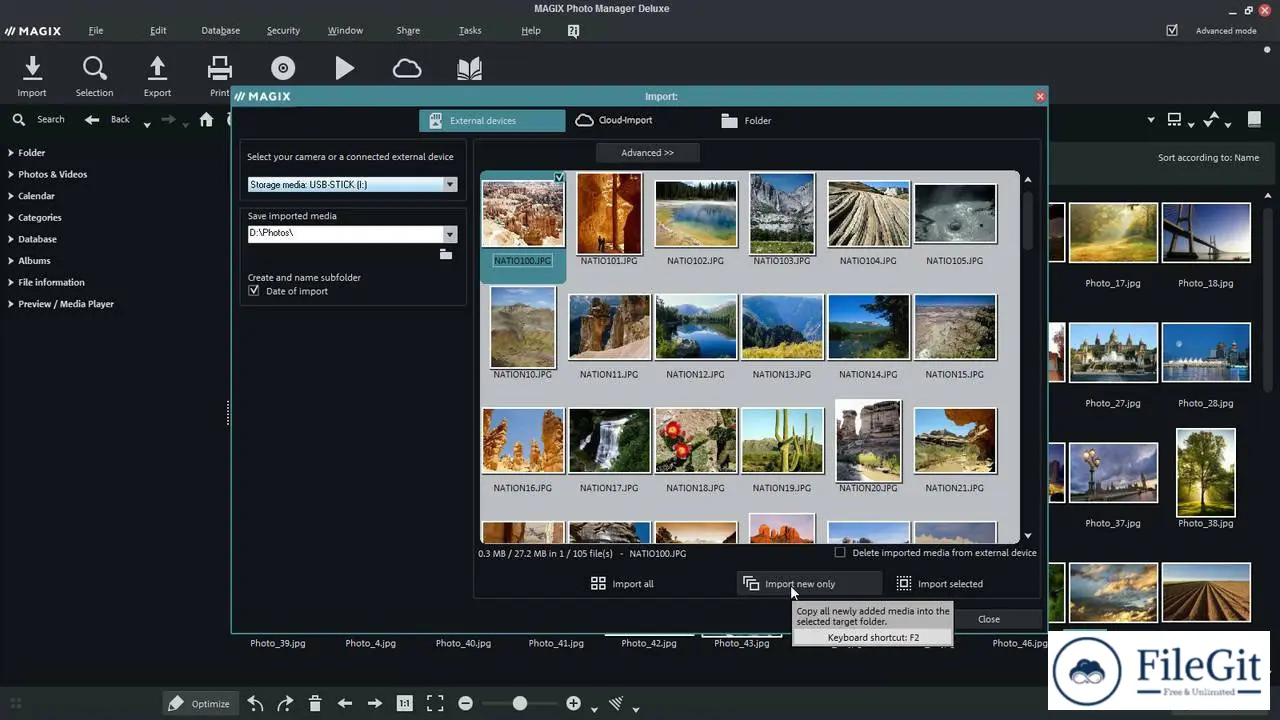Select the NATIO17.JPG waterfall thumbnail

click(x=609, y=441)
